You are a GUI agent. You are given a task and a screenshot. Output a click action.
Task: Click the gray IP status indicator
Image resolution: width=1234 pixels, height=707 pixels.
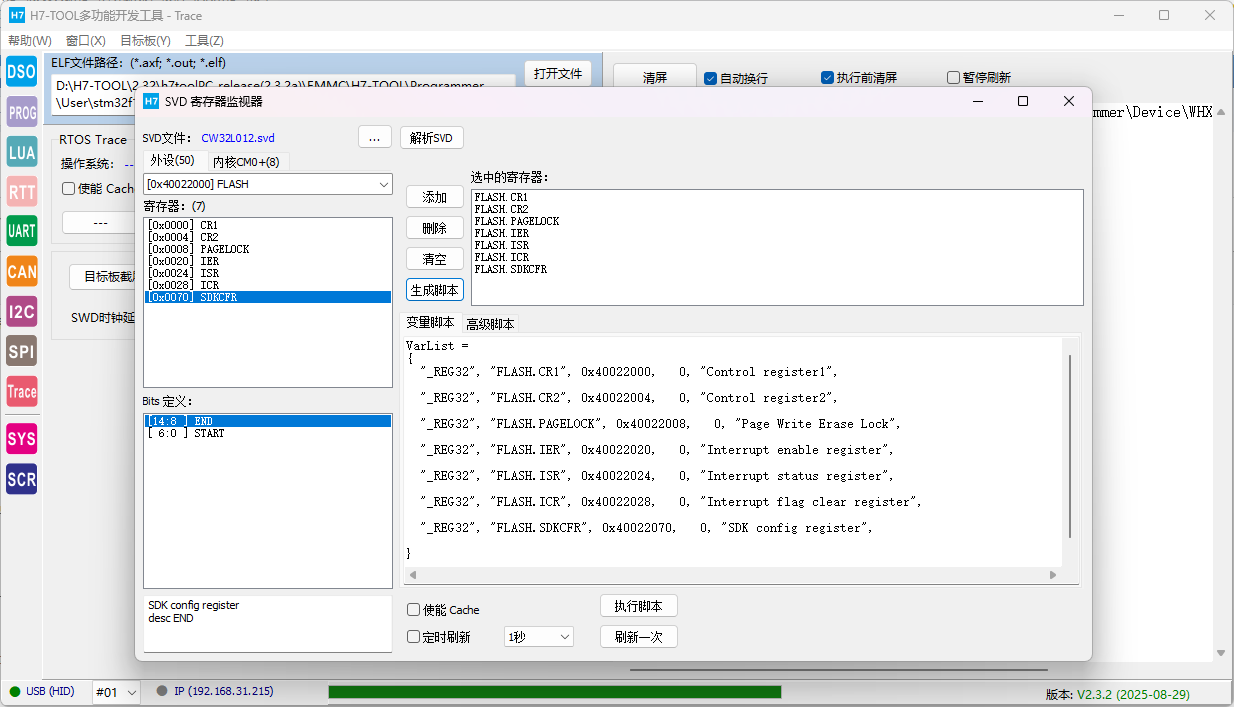click(x=162, y=691)
